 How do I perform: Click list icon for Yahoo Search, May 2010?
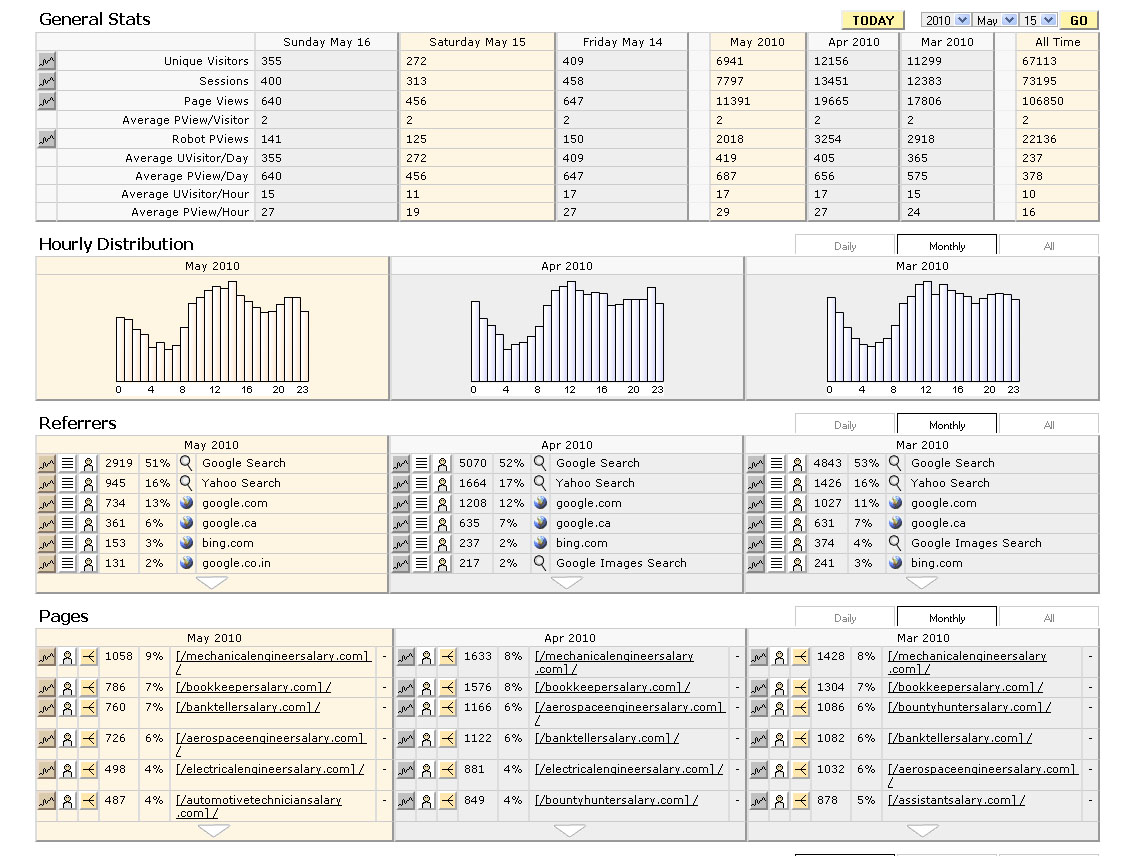(68, 484)
